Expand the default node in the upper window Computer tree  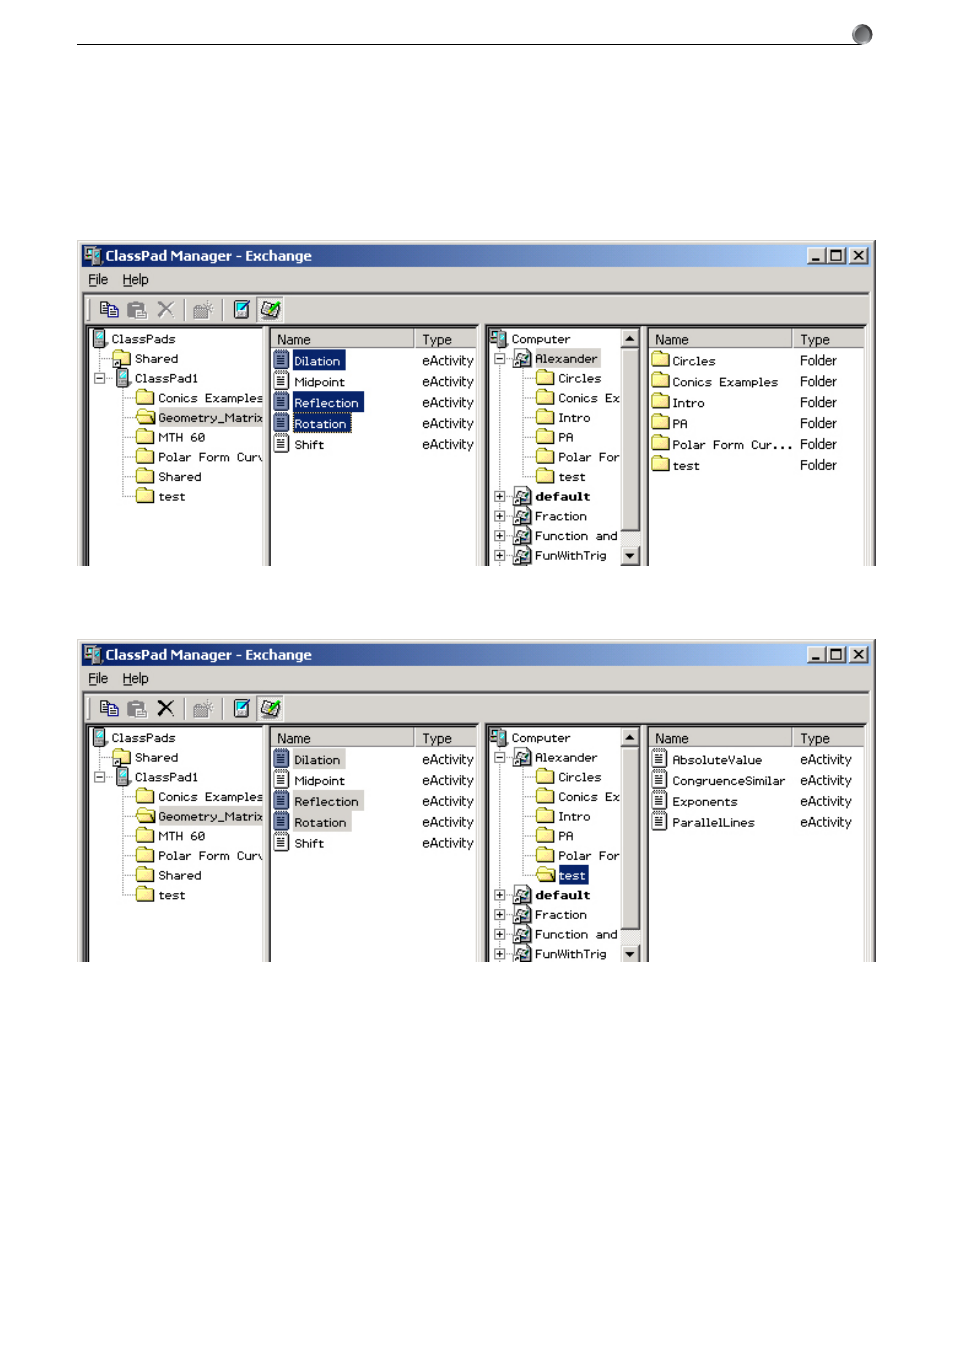tap(500, 496)
